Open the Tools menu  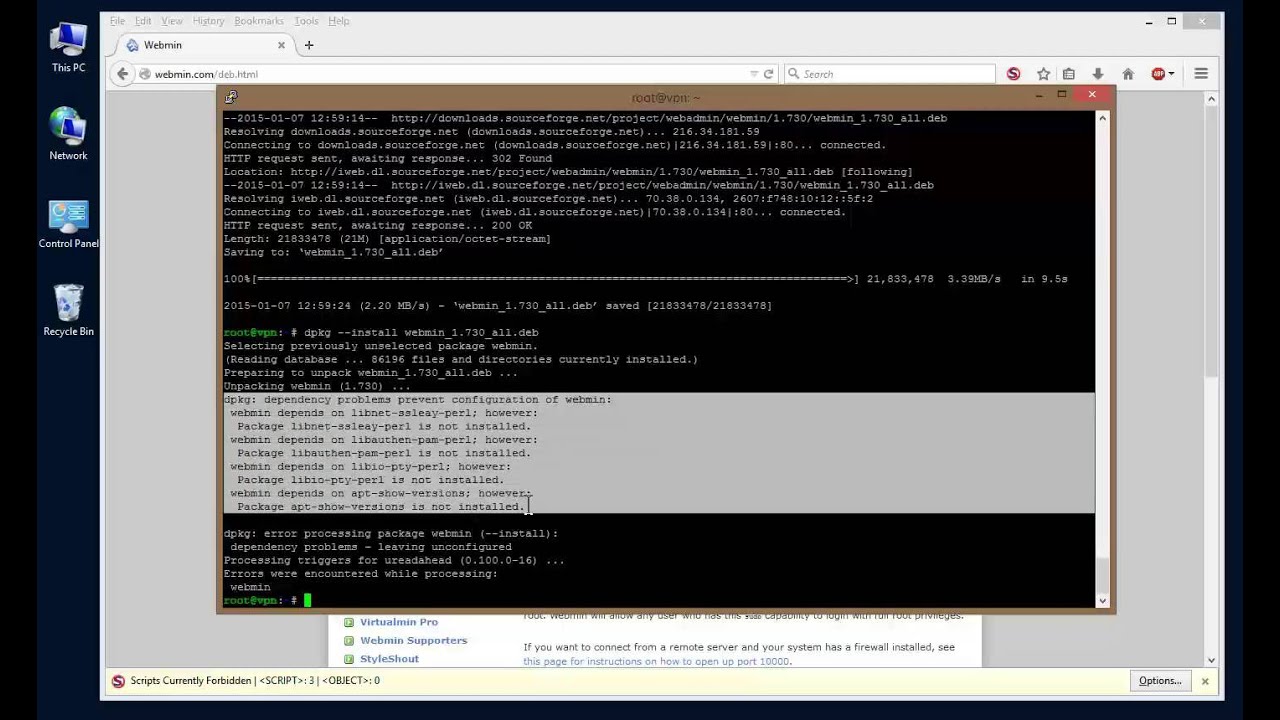(306, 21)
